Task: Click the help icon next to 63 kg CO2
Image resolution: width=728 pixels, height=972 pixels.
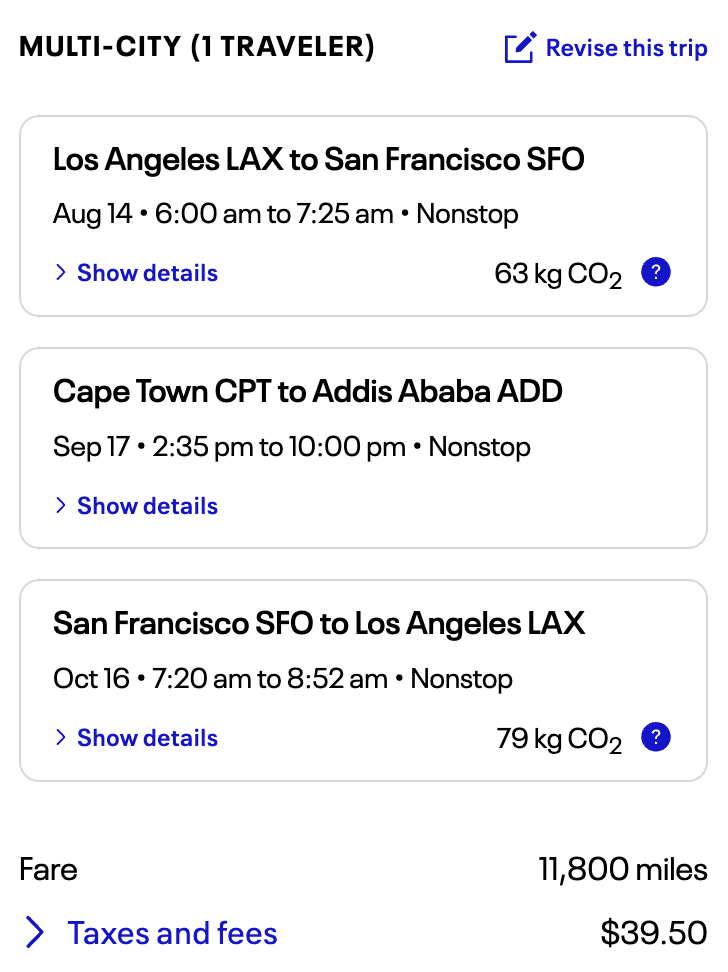Action: [656, 272]
